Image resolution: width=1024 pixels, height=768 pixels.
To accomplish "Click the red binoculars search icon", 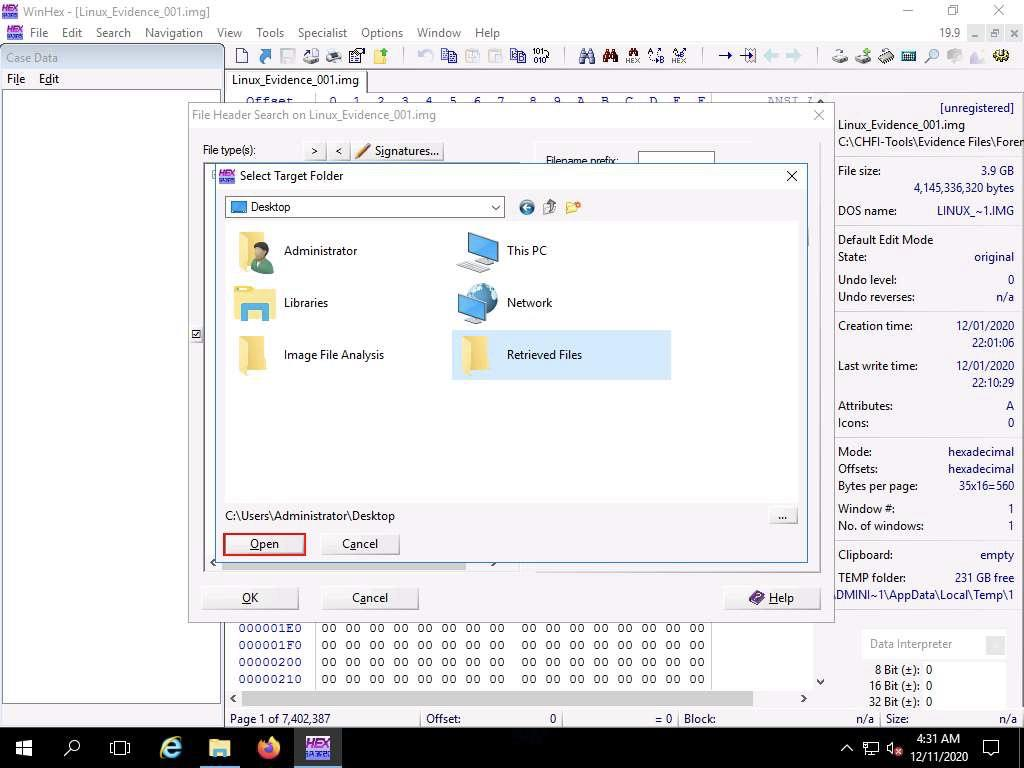I will (610, 56).
